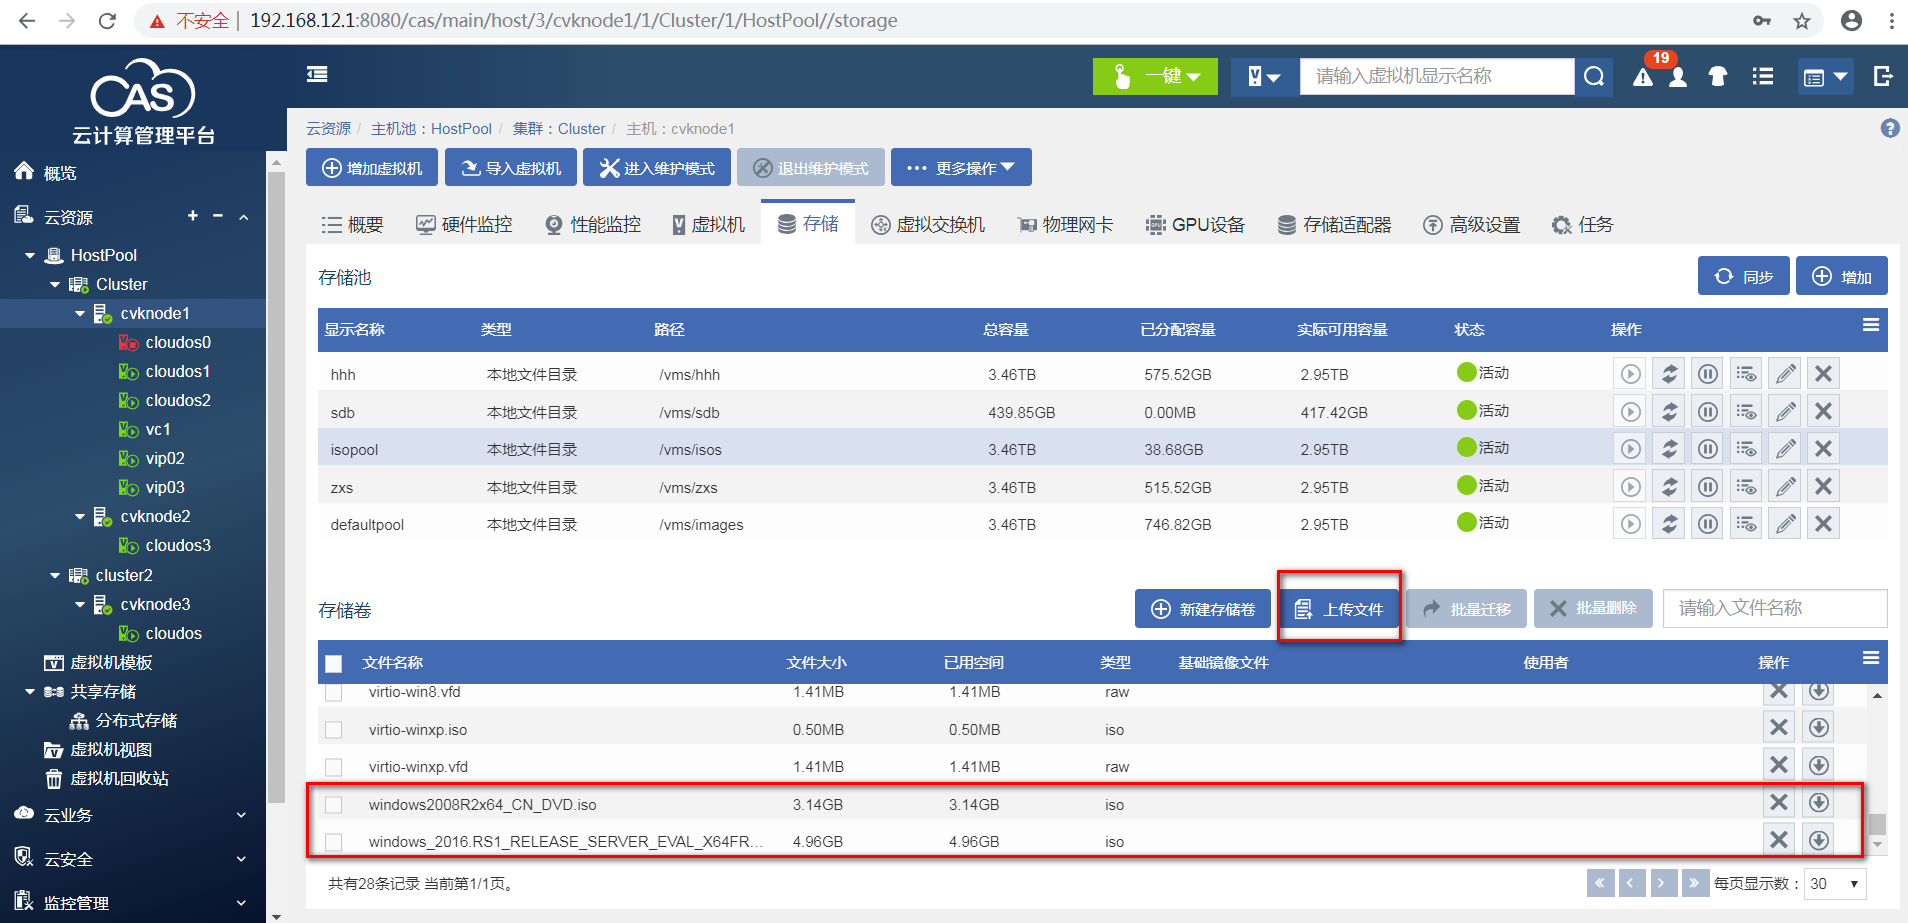This screenshot has height=923, width=1908.
Task: Check the virtio-winxp.vfd checkbox
Action: tap(334, 767)
